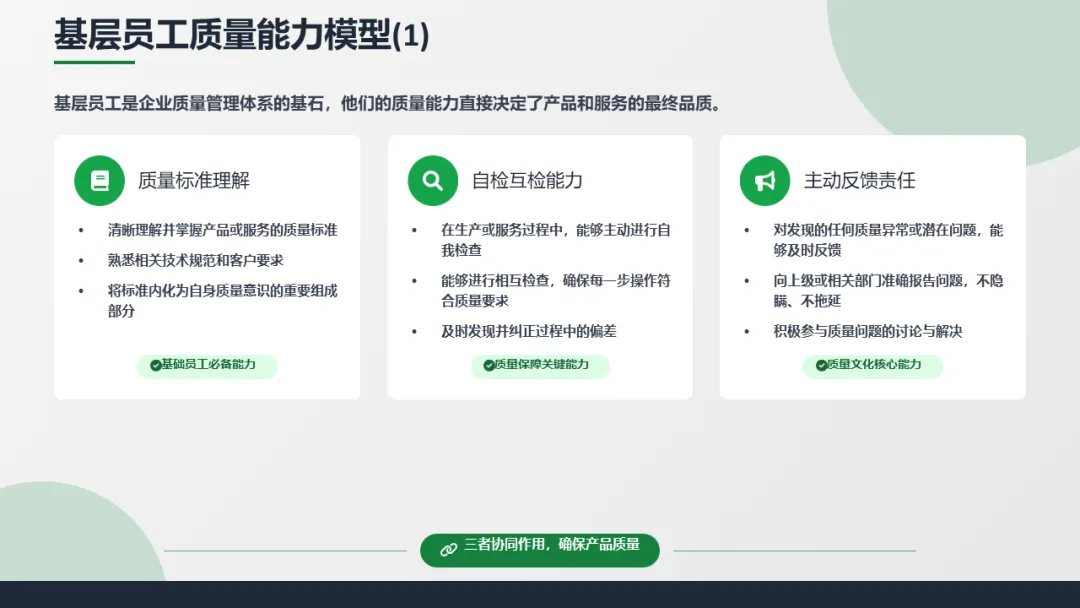Viewport: 1080px width, 608px height.
Task: Click bullet 及时发现并纠正过程中的偏差
Action: coord(529,331)
